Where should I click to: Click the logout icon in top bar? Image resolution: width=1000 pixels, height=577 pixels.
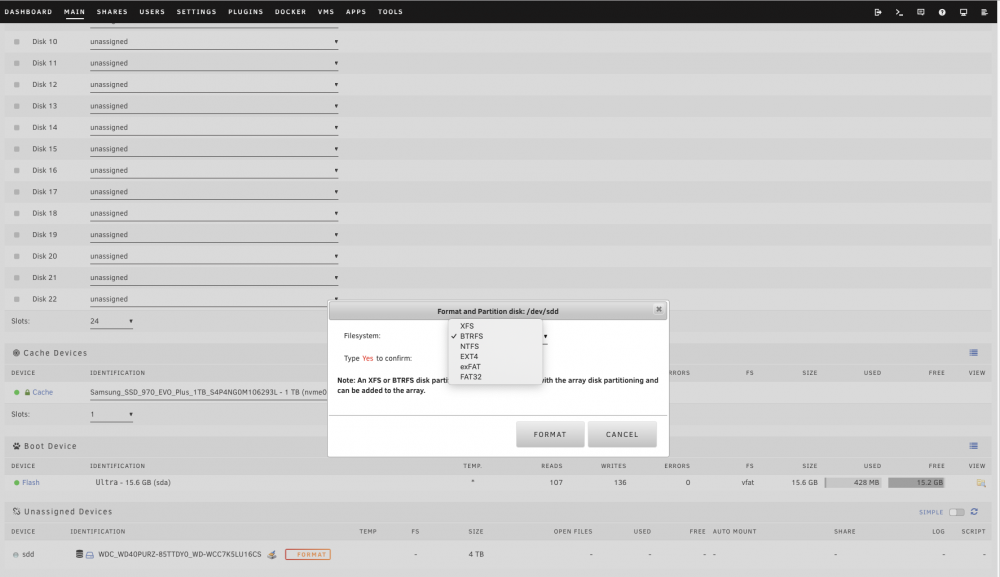click(x=878, y=12)
